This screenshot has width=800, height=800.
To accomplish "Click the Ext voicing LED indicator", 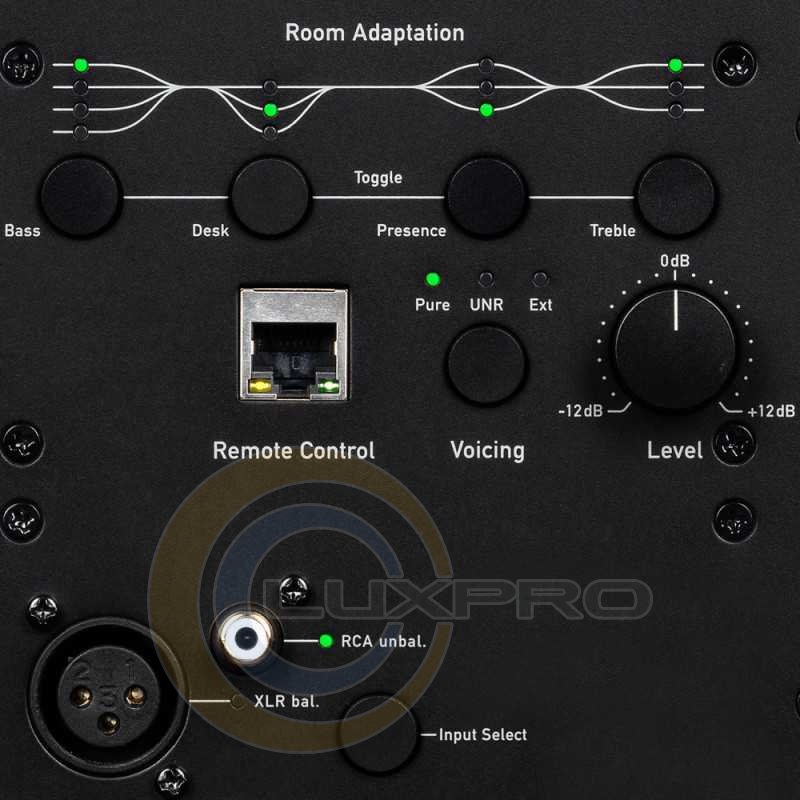I will [540, 279].
